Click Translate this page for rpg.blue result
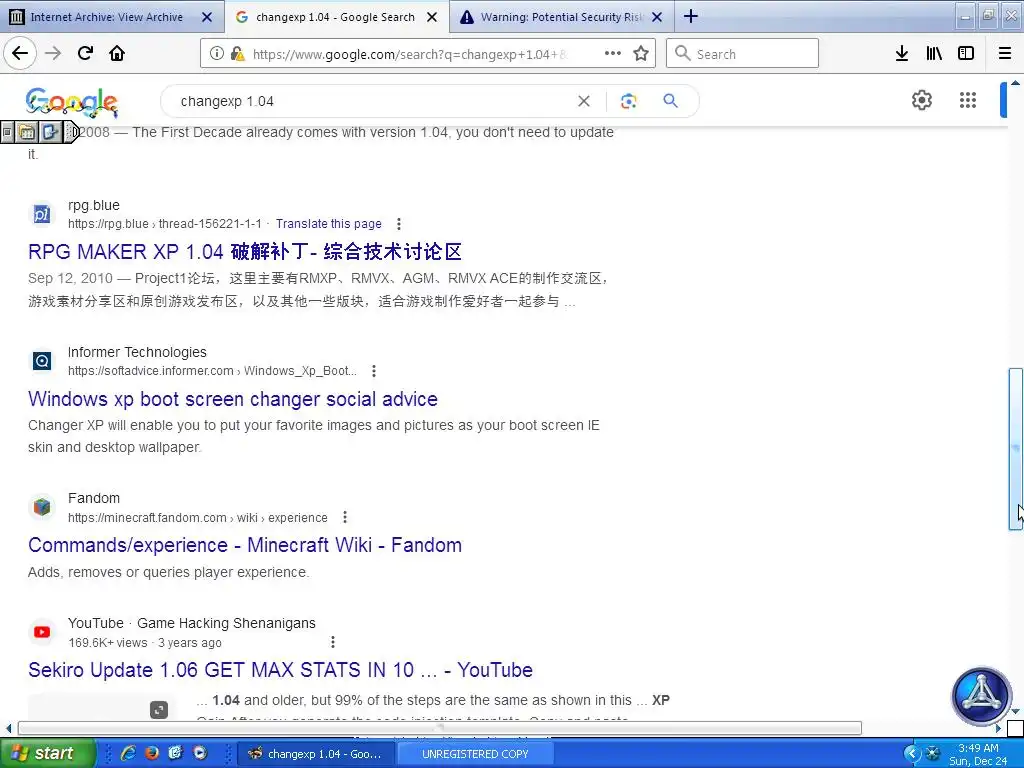This screenshot has height=768, width=1024. pyautogui.click(x=328, y=224)
